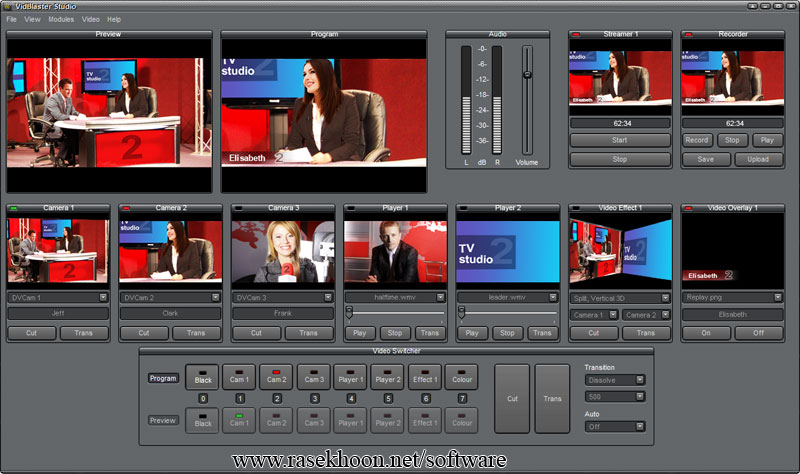Select Colour on the Program bus
Viewport: 800px width, 474px height.
[462, 377]
